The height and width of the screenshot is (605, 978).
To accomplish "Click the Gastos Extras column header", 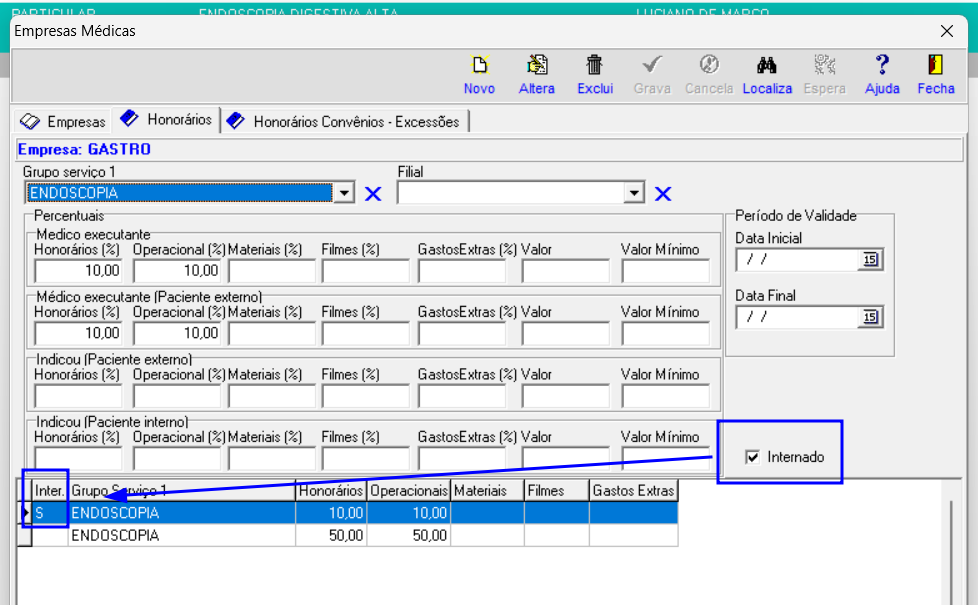I will [x=633, y=491].
